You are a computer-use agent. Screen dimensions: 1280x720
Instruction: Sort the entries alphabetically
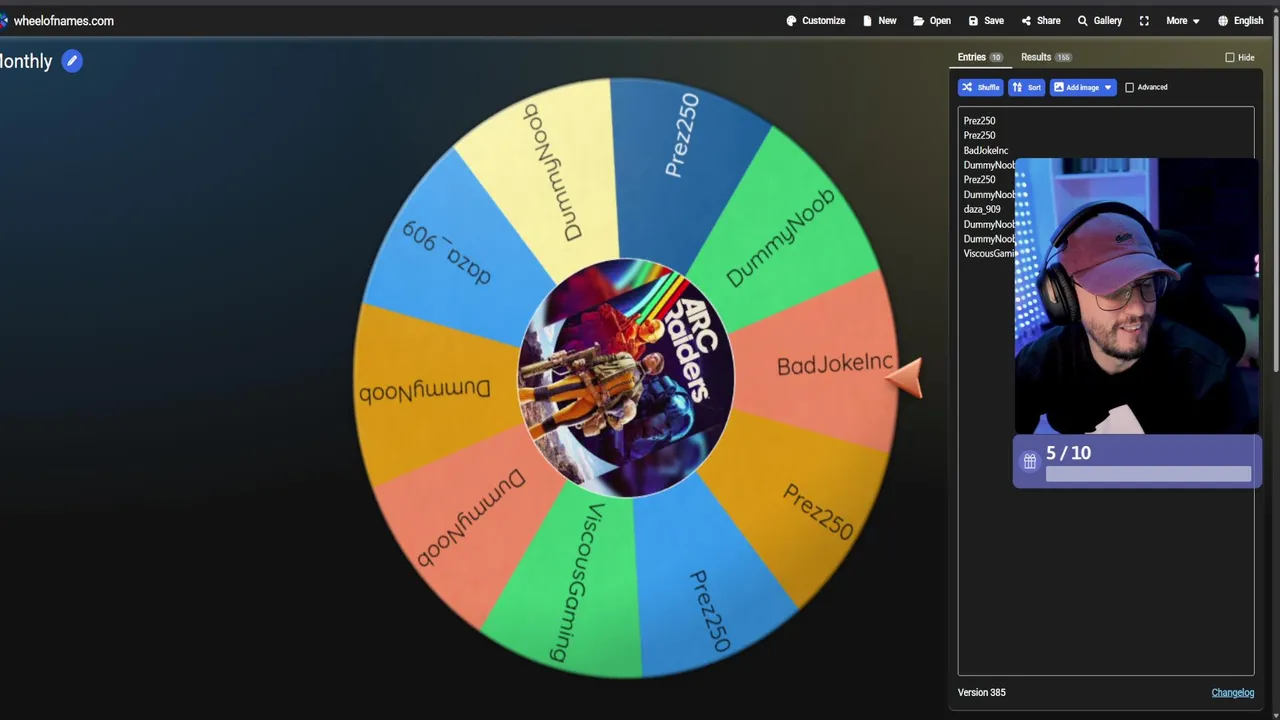(1026, 87)
